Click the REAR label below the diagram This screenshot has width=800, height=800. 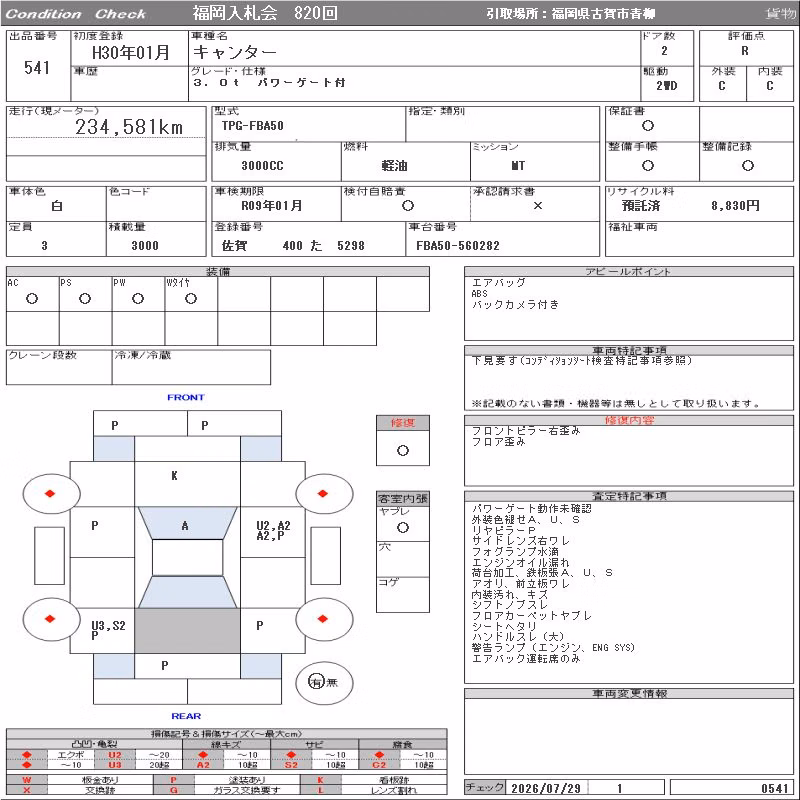[186, 716]
